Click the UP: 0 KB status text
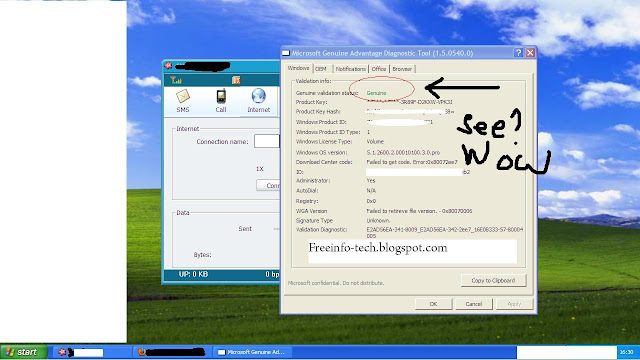This screenshot has width=640, height=360. 193,274
